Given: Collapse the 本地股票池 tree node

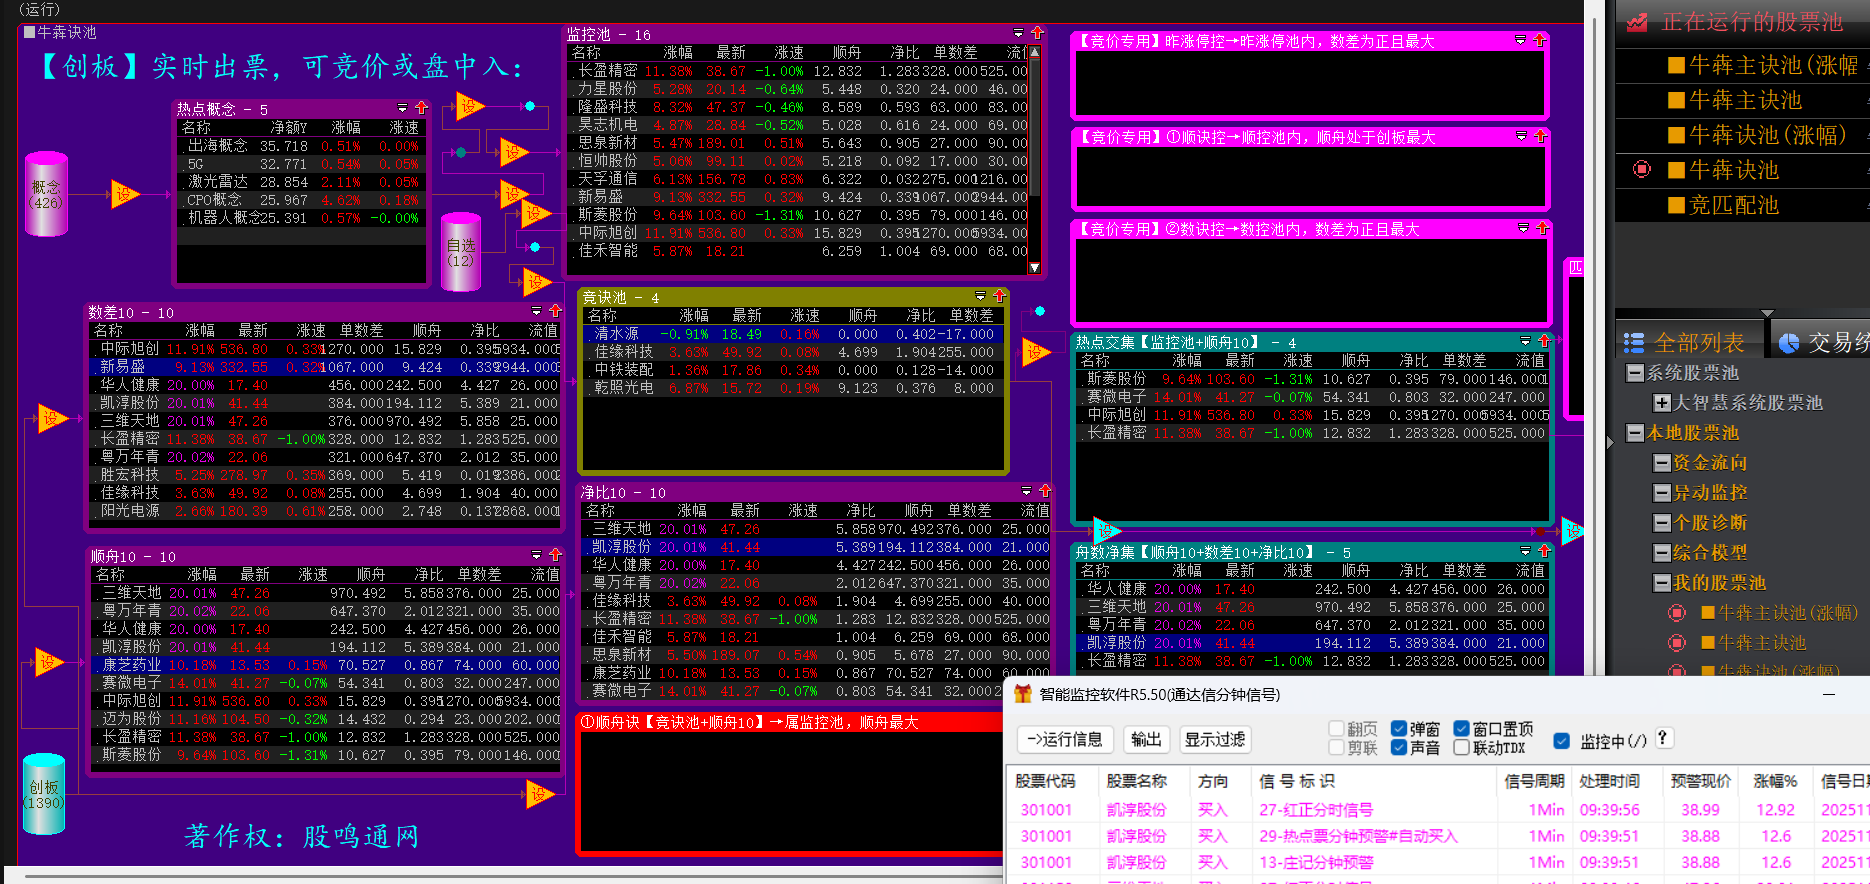Looking at the screenshot, I should tap(1635, 433).
